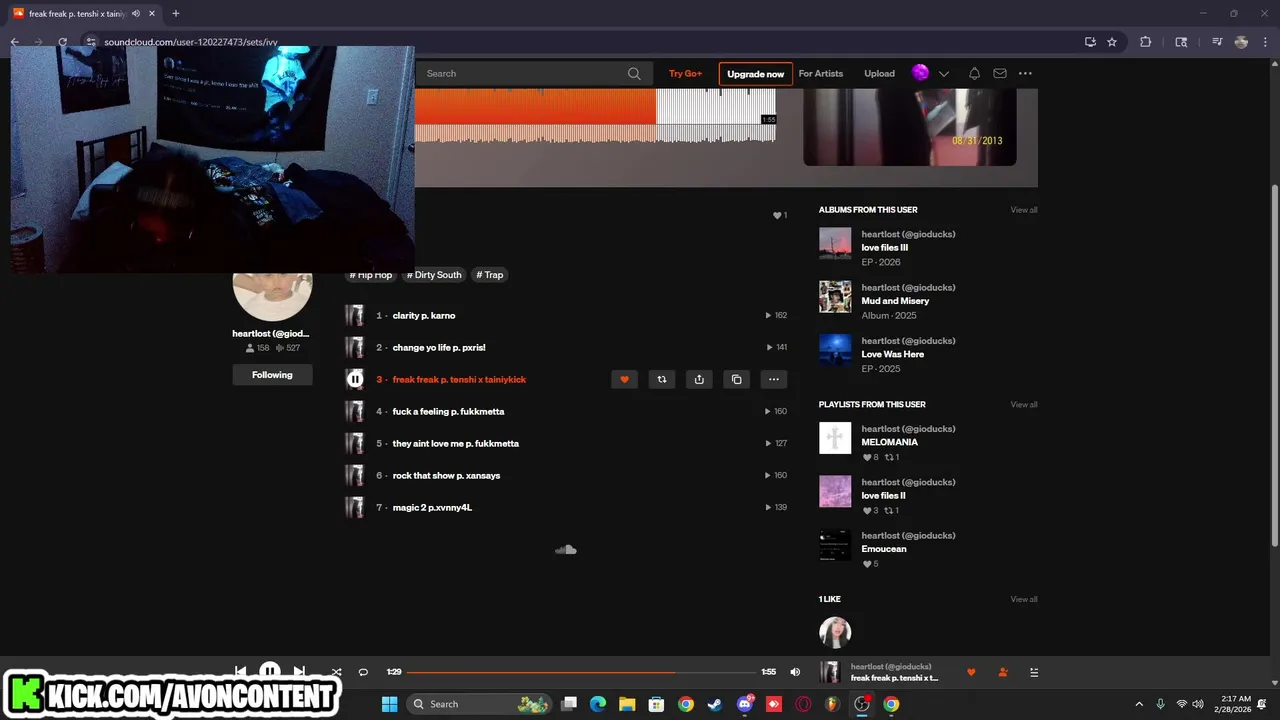Open Chrome extensions puzzle icon

[1146, 42]
